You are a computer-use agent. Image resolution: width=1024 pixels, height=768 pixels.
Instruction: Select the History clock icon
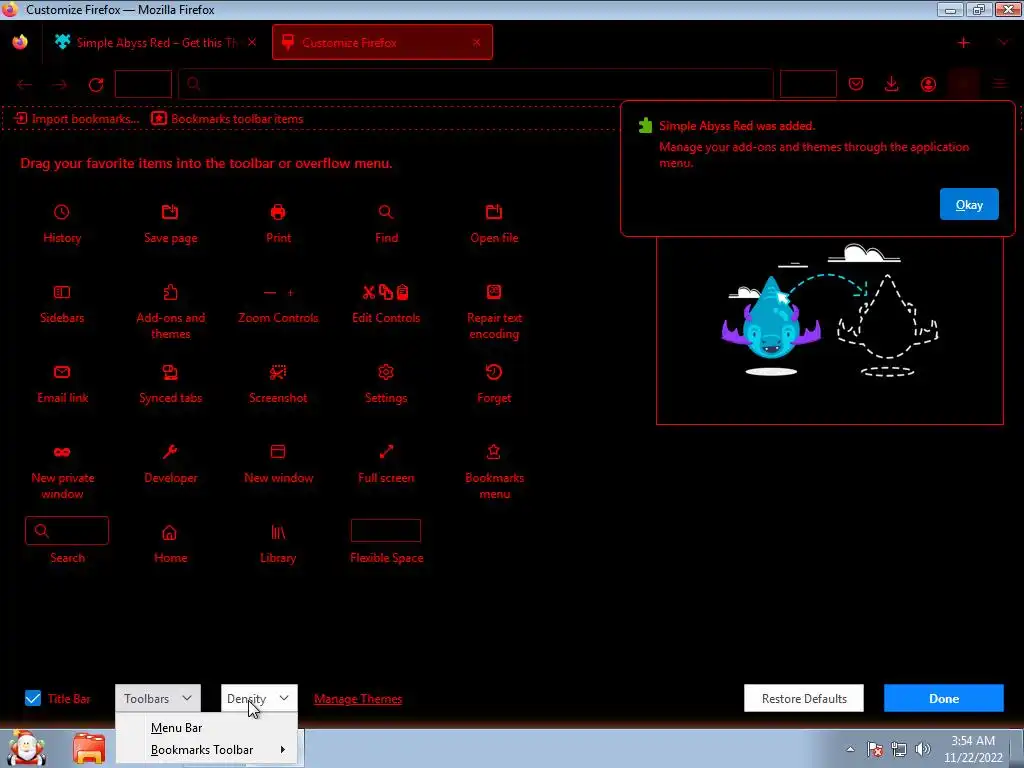pos(61,212)
